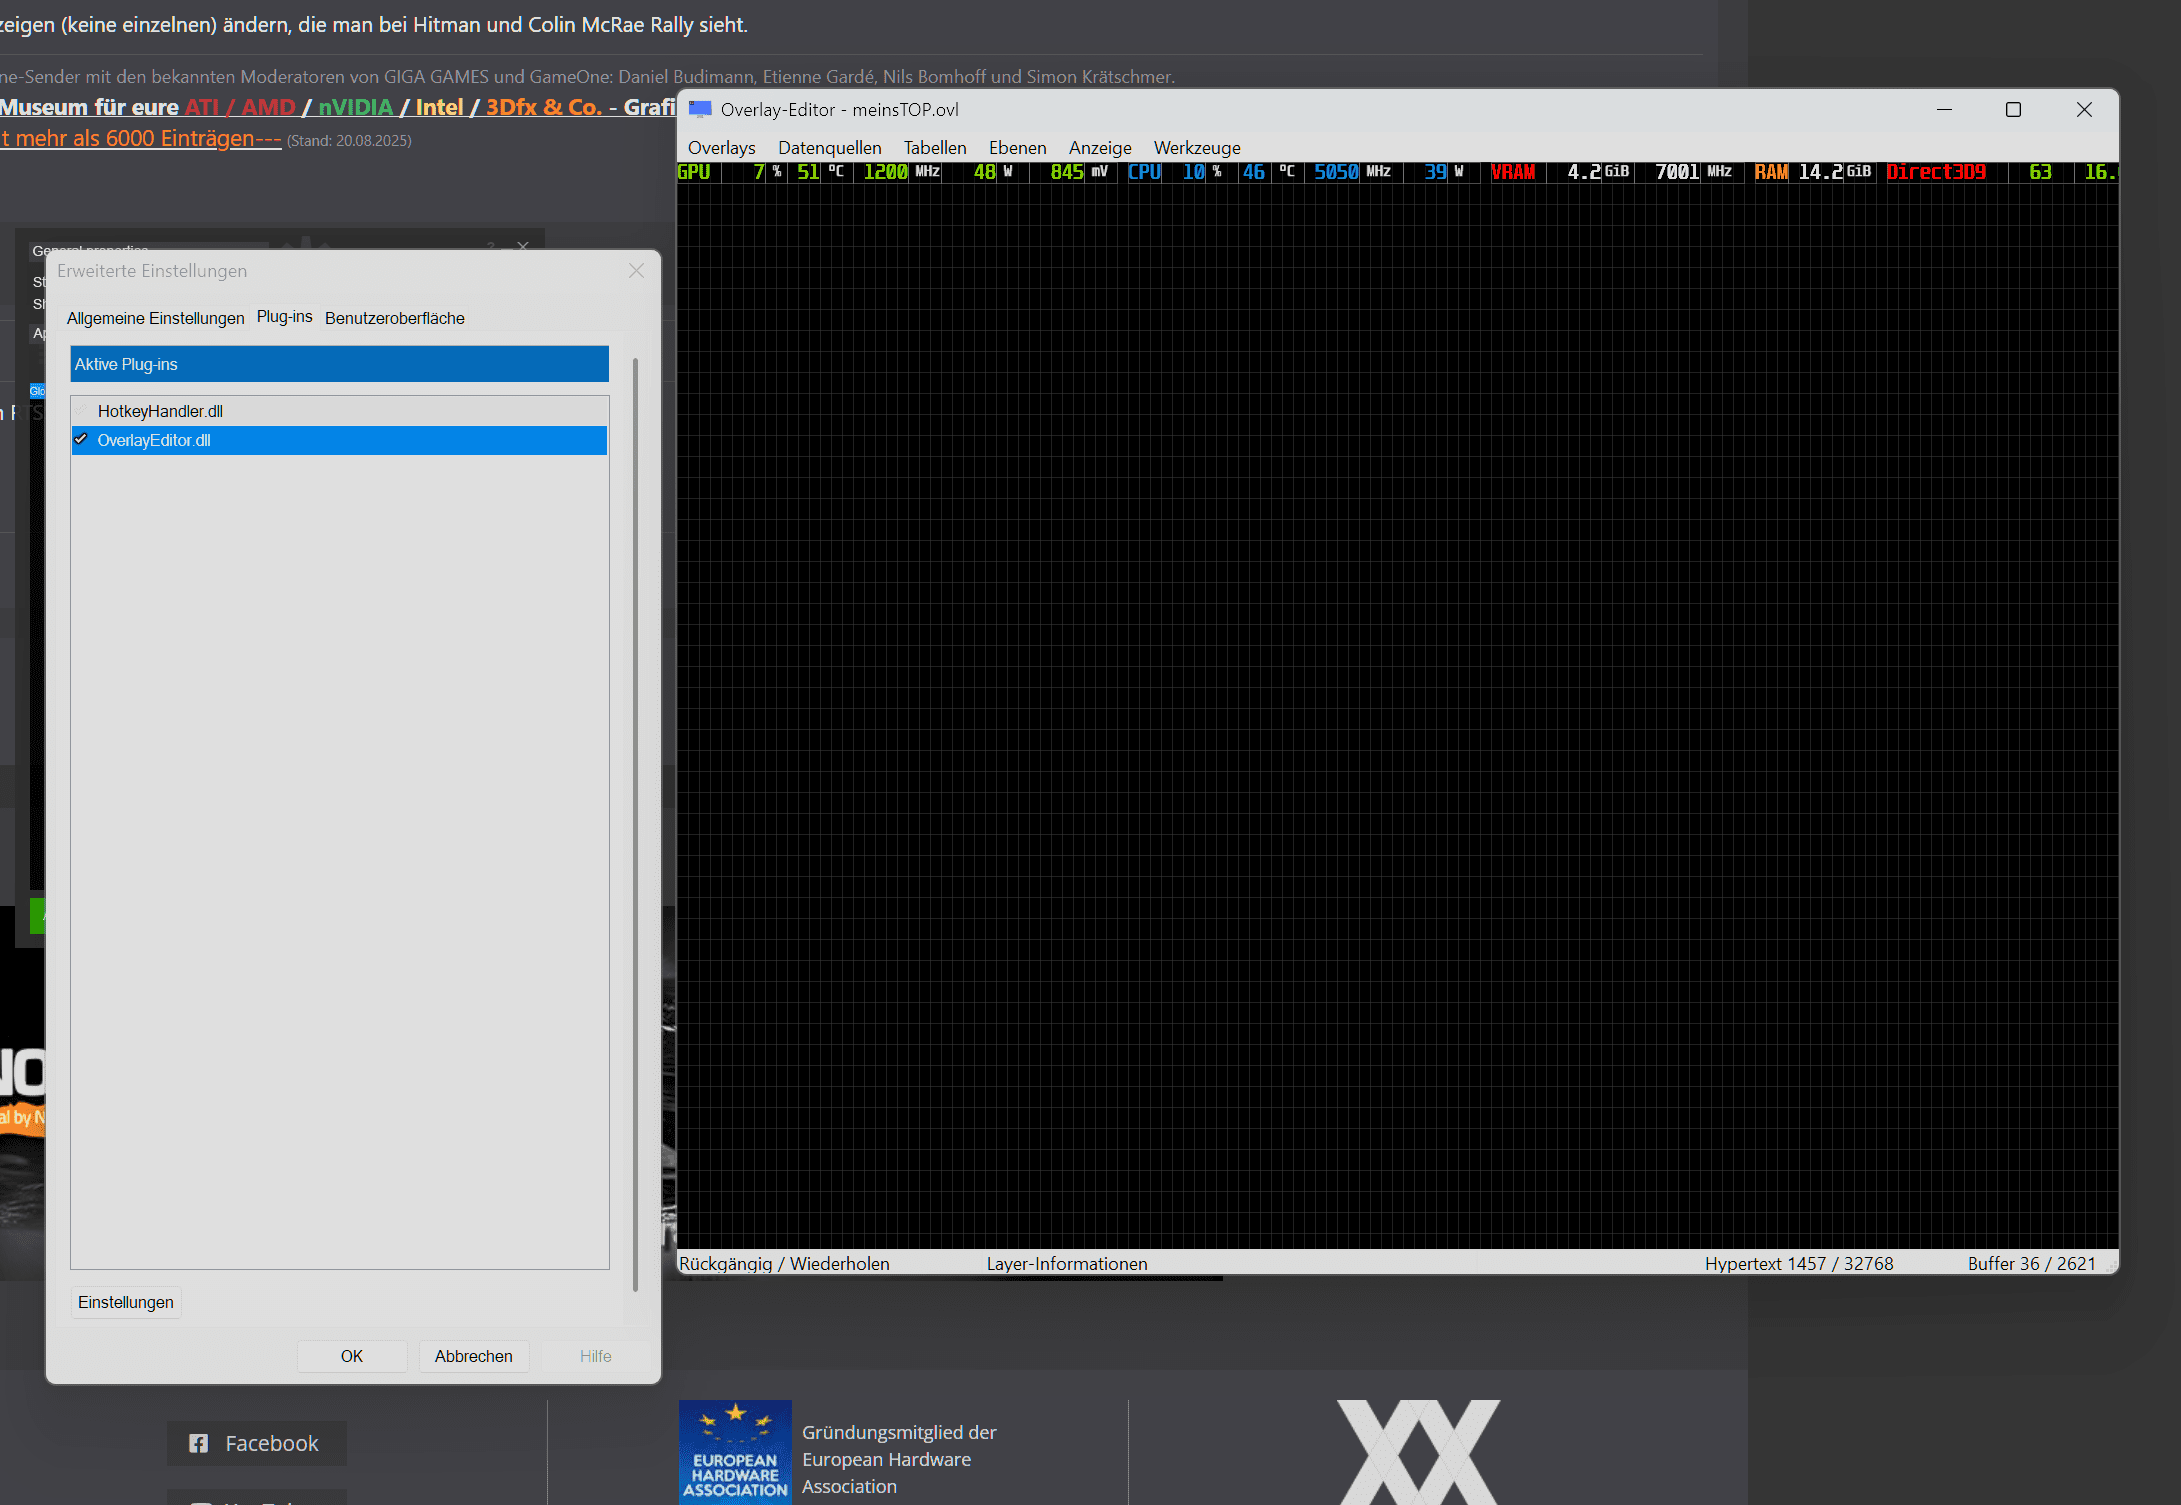Select the green GPU label in overlay
The height and width of the screenshot is (1505, 2181).
tap(694, 172)
